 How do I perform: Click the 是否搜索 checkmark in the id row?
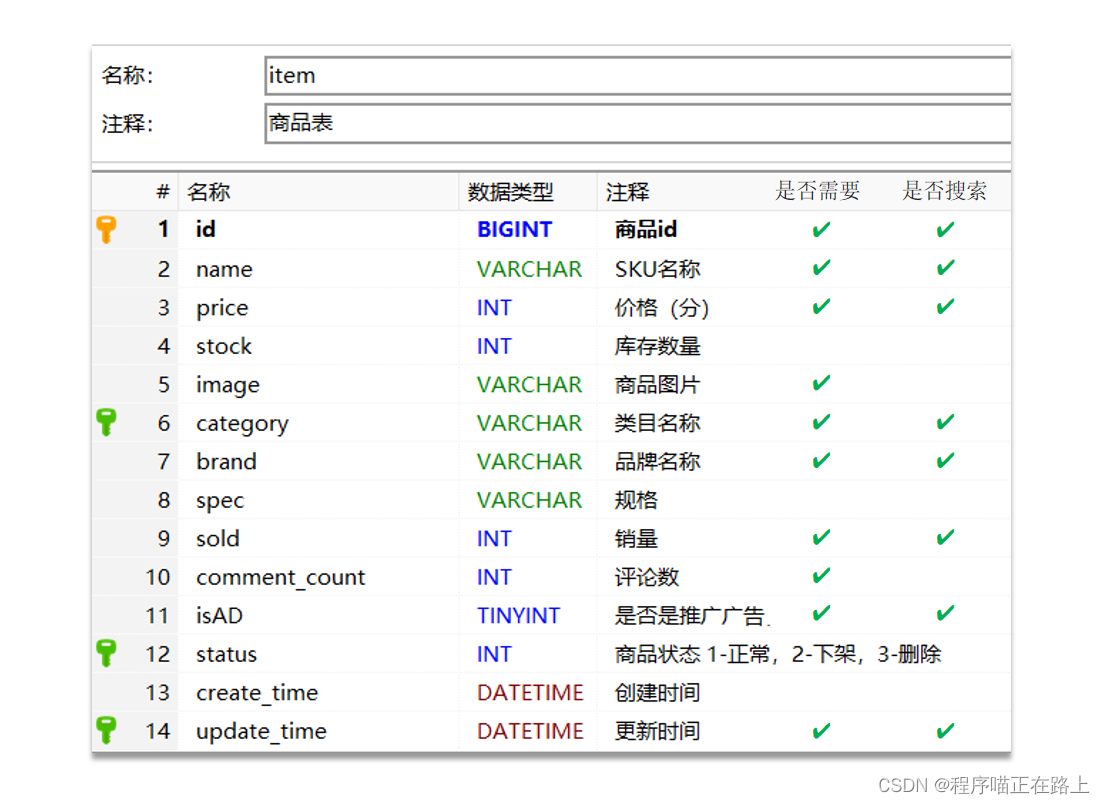[x=945, y=230]
